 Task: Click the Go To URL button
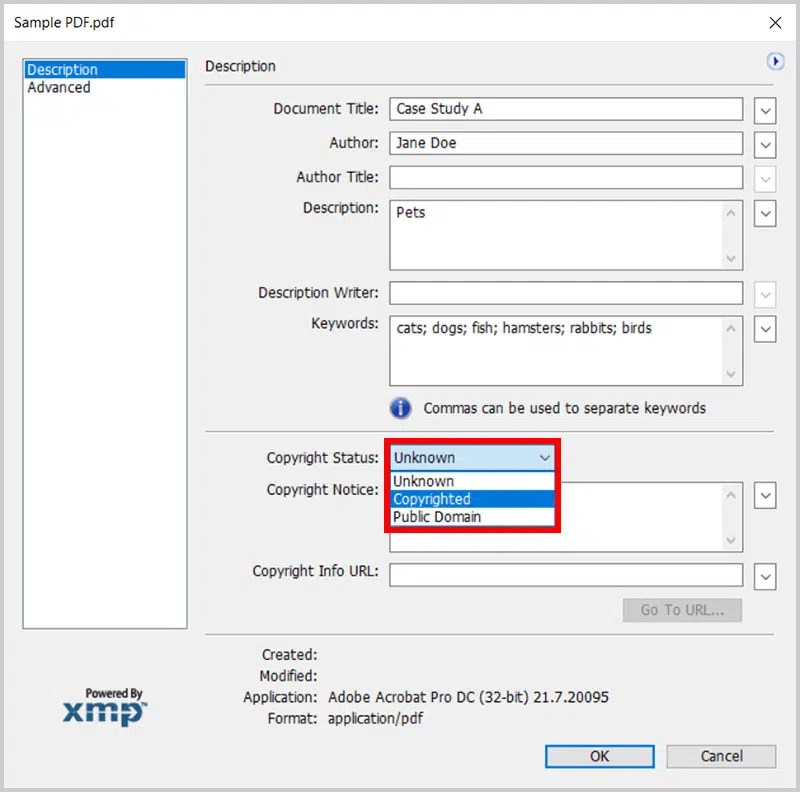(682, 610)
